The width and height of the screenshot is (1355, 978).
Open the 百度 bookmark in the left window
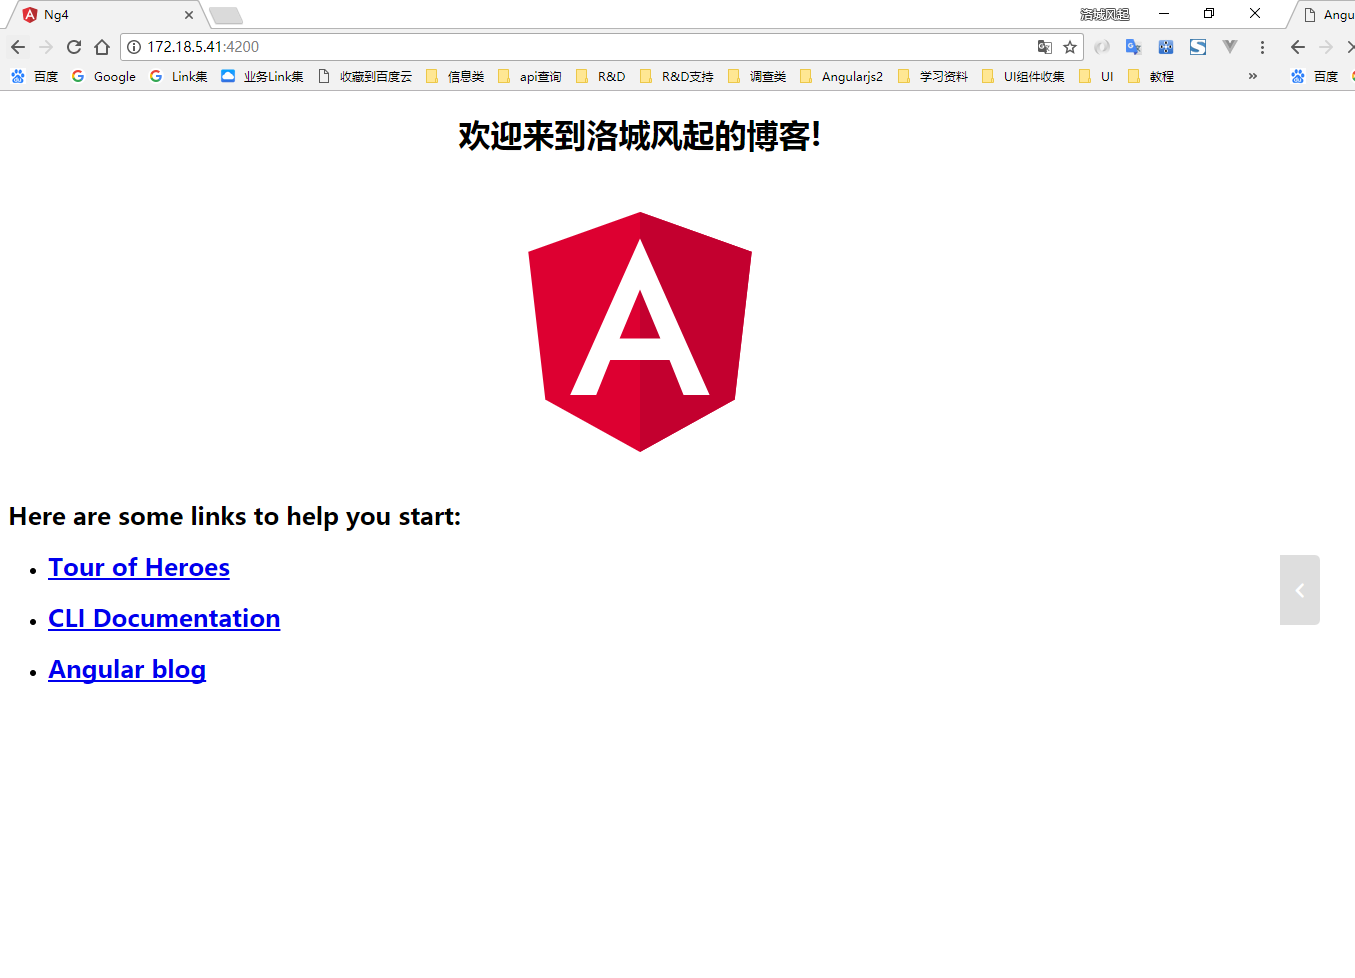coord(34,76)
